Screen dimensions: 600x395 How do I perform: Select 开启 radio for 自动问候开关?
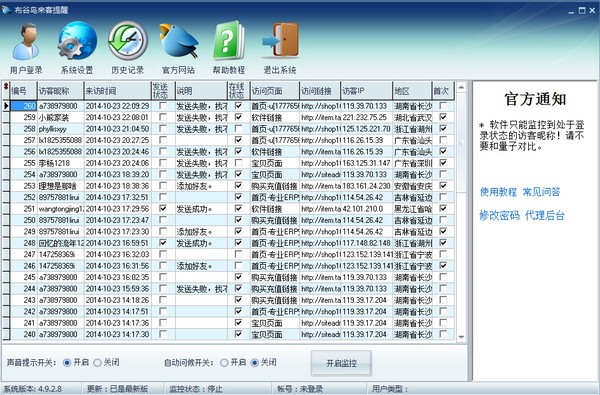(x=225, y=362)
